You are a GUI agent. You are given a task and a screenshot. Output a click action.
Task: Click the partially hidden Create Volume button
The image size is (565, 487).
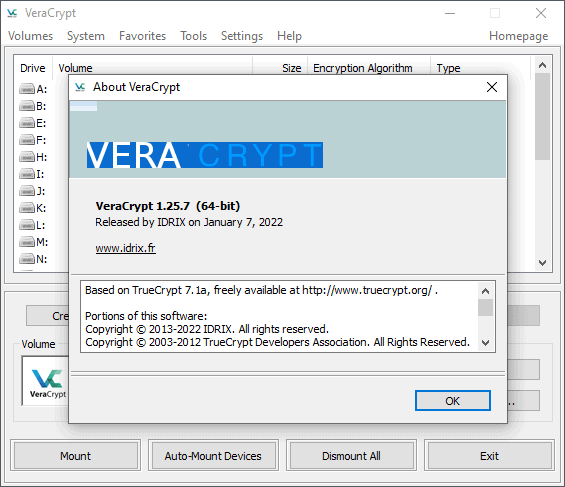(47, 316)
